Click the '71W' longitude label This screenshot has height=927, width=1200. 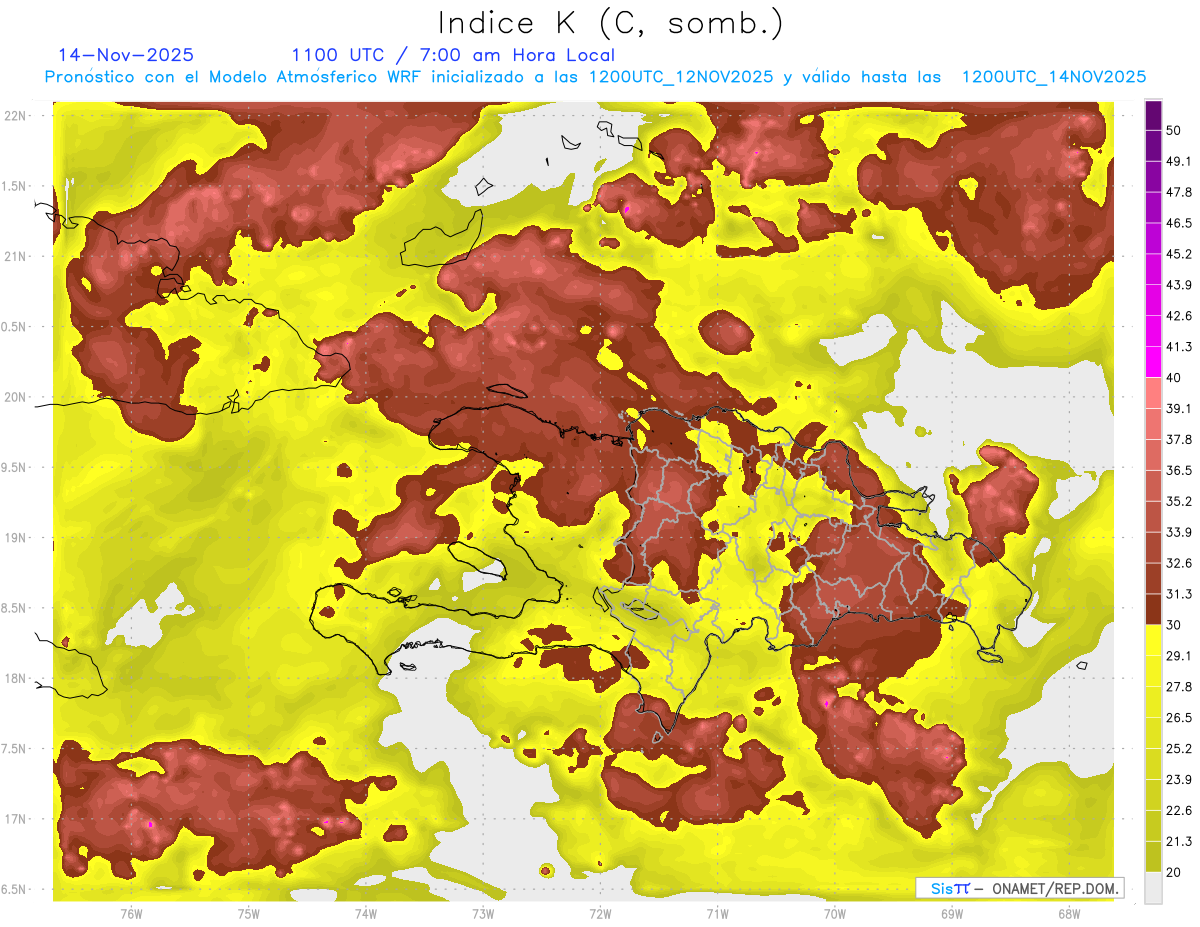(717, 913)
